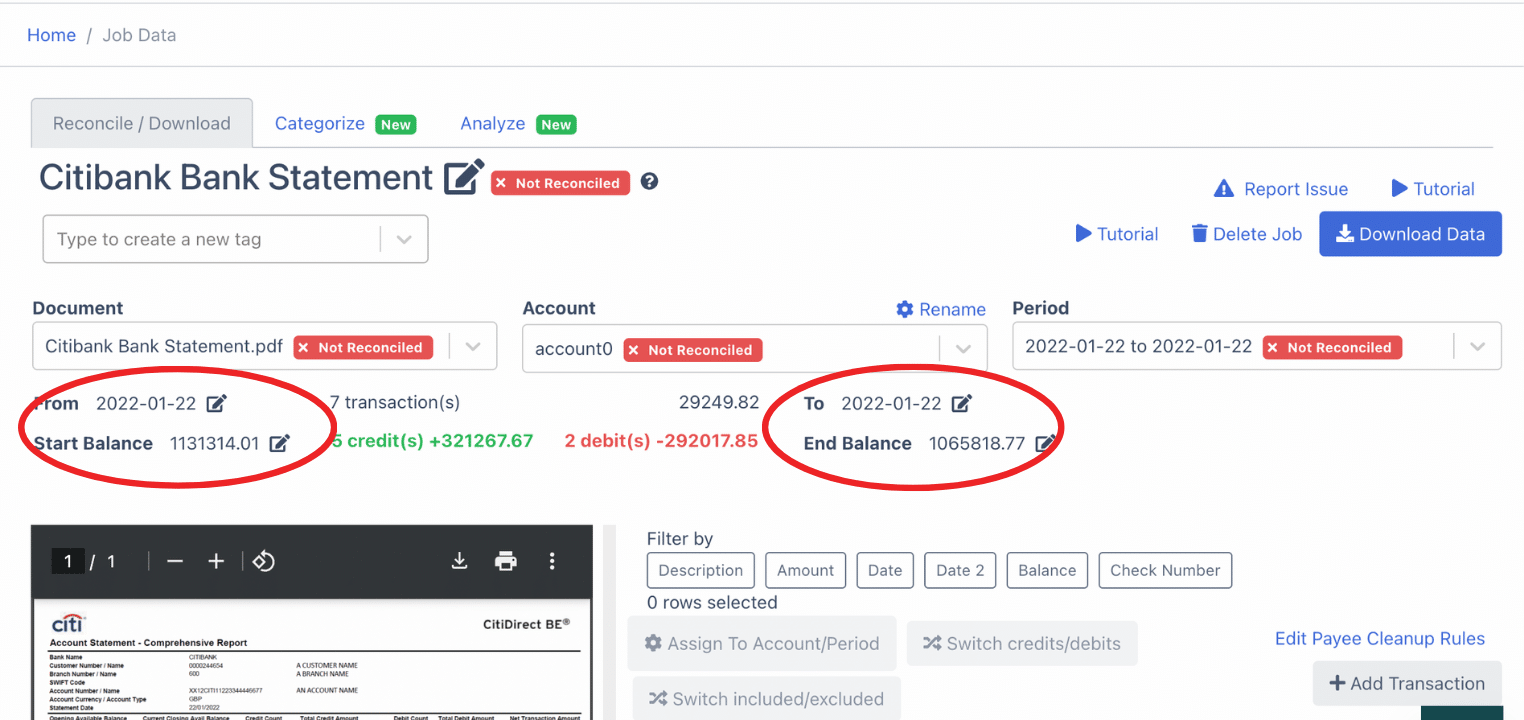The height and width of the screenshot is (720, 1524).
Task: Rotate the PDF page
Action: pos(263,561)
